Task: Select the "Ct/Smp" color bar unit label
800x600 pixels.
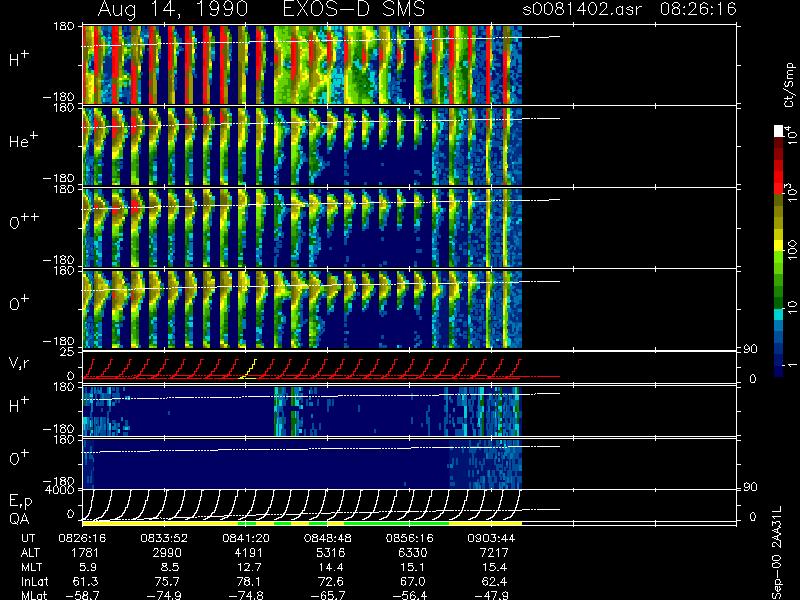Action: 789,85
